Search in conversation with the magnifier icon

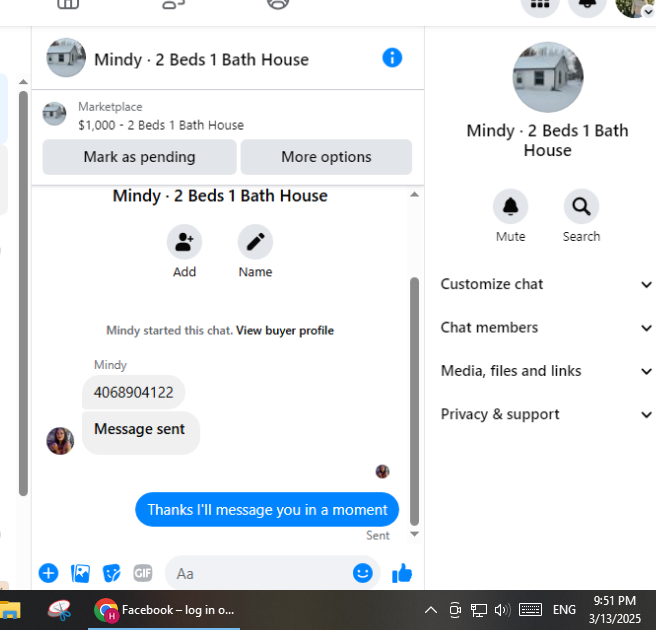tap(582, 207)
